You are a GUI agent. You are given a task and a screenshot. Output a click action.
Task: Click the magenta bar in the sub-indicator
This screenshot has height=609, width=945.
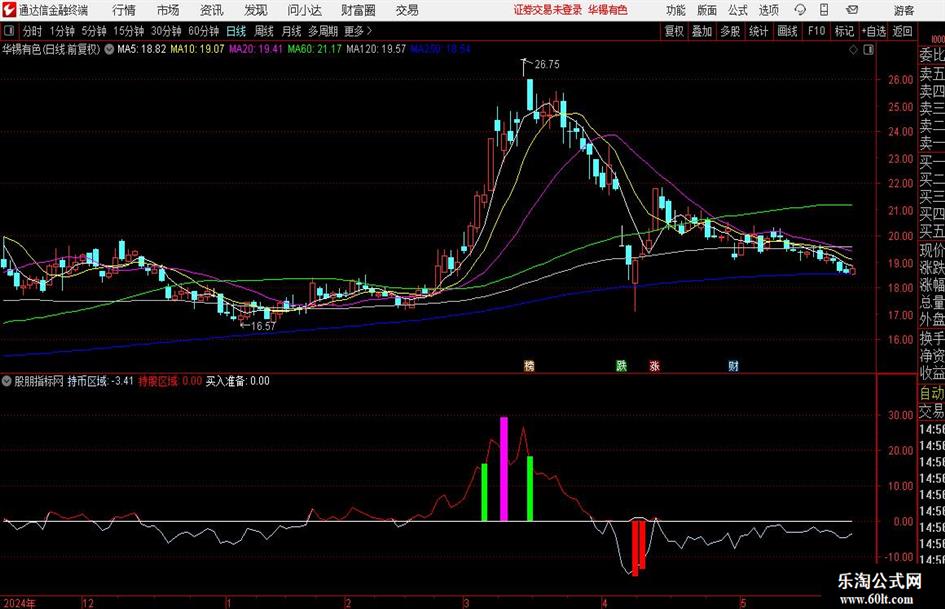coord(504,469)
